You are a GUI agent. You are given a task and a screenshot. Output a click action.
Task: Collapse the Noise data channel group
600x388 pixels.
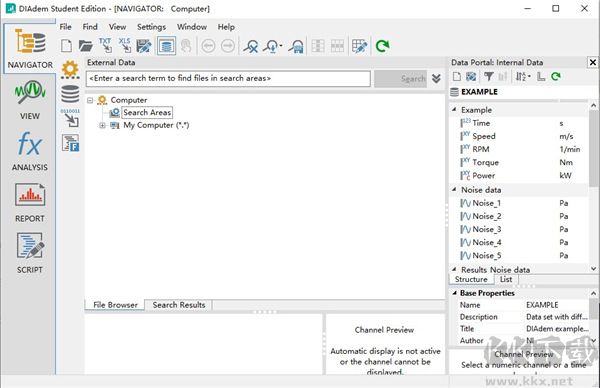tap(455, 189)
